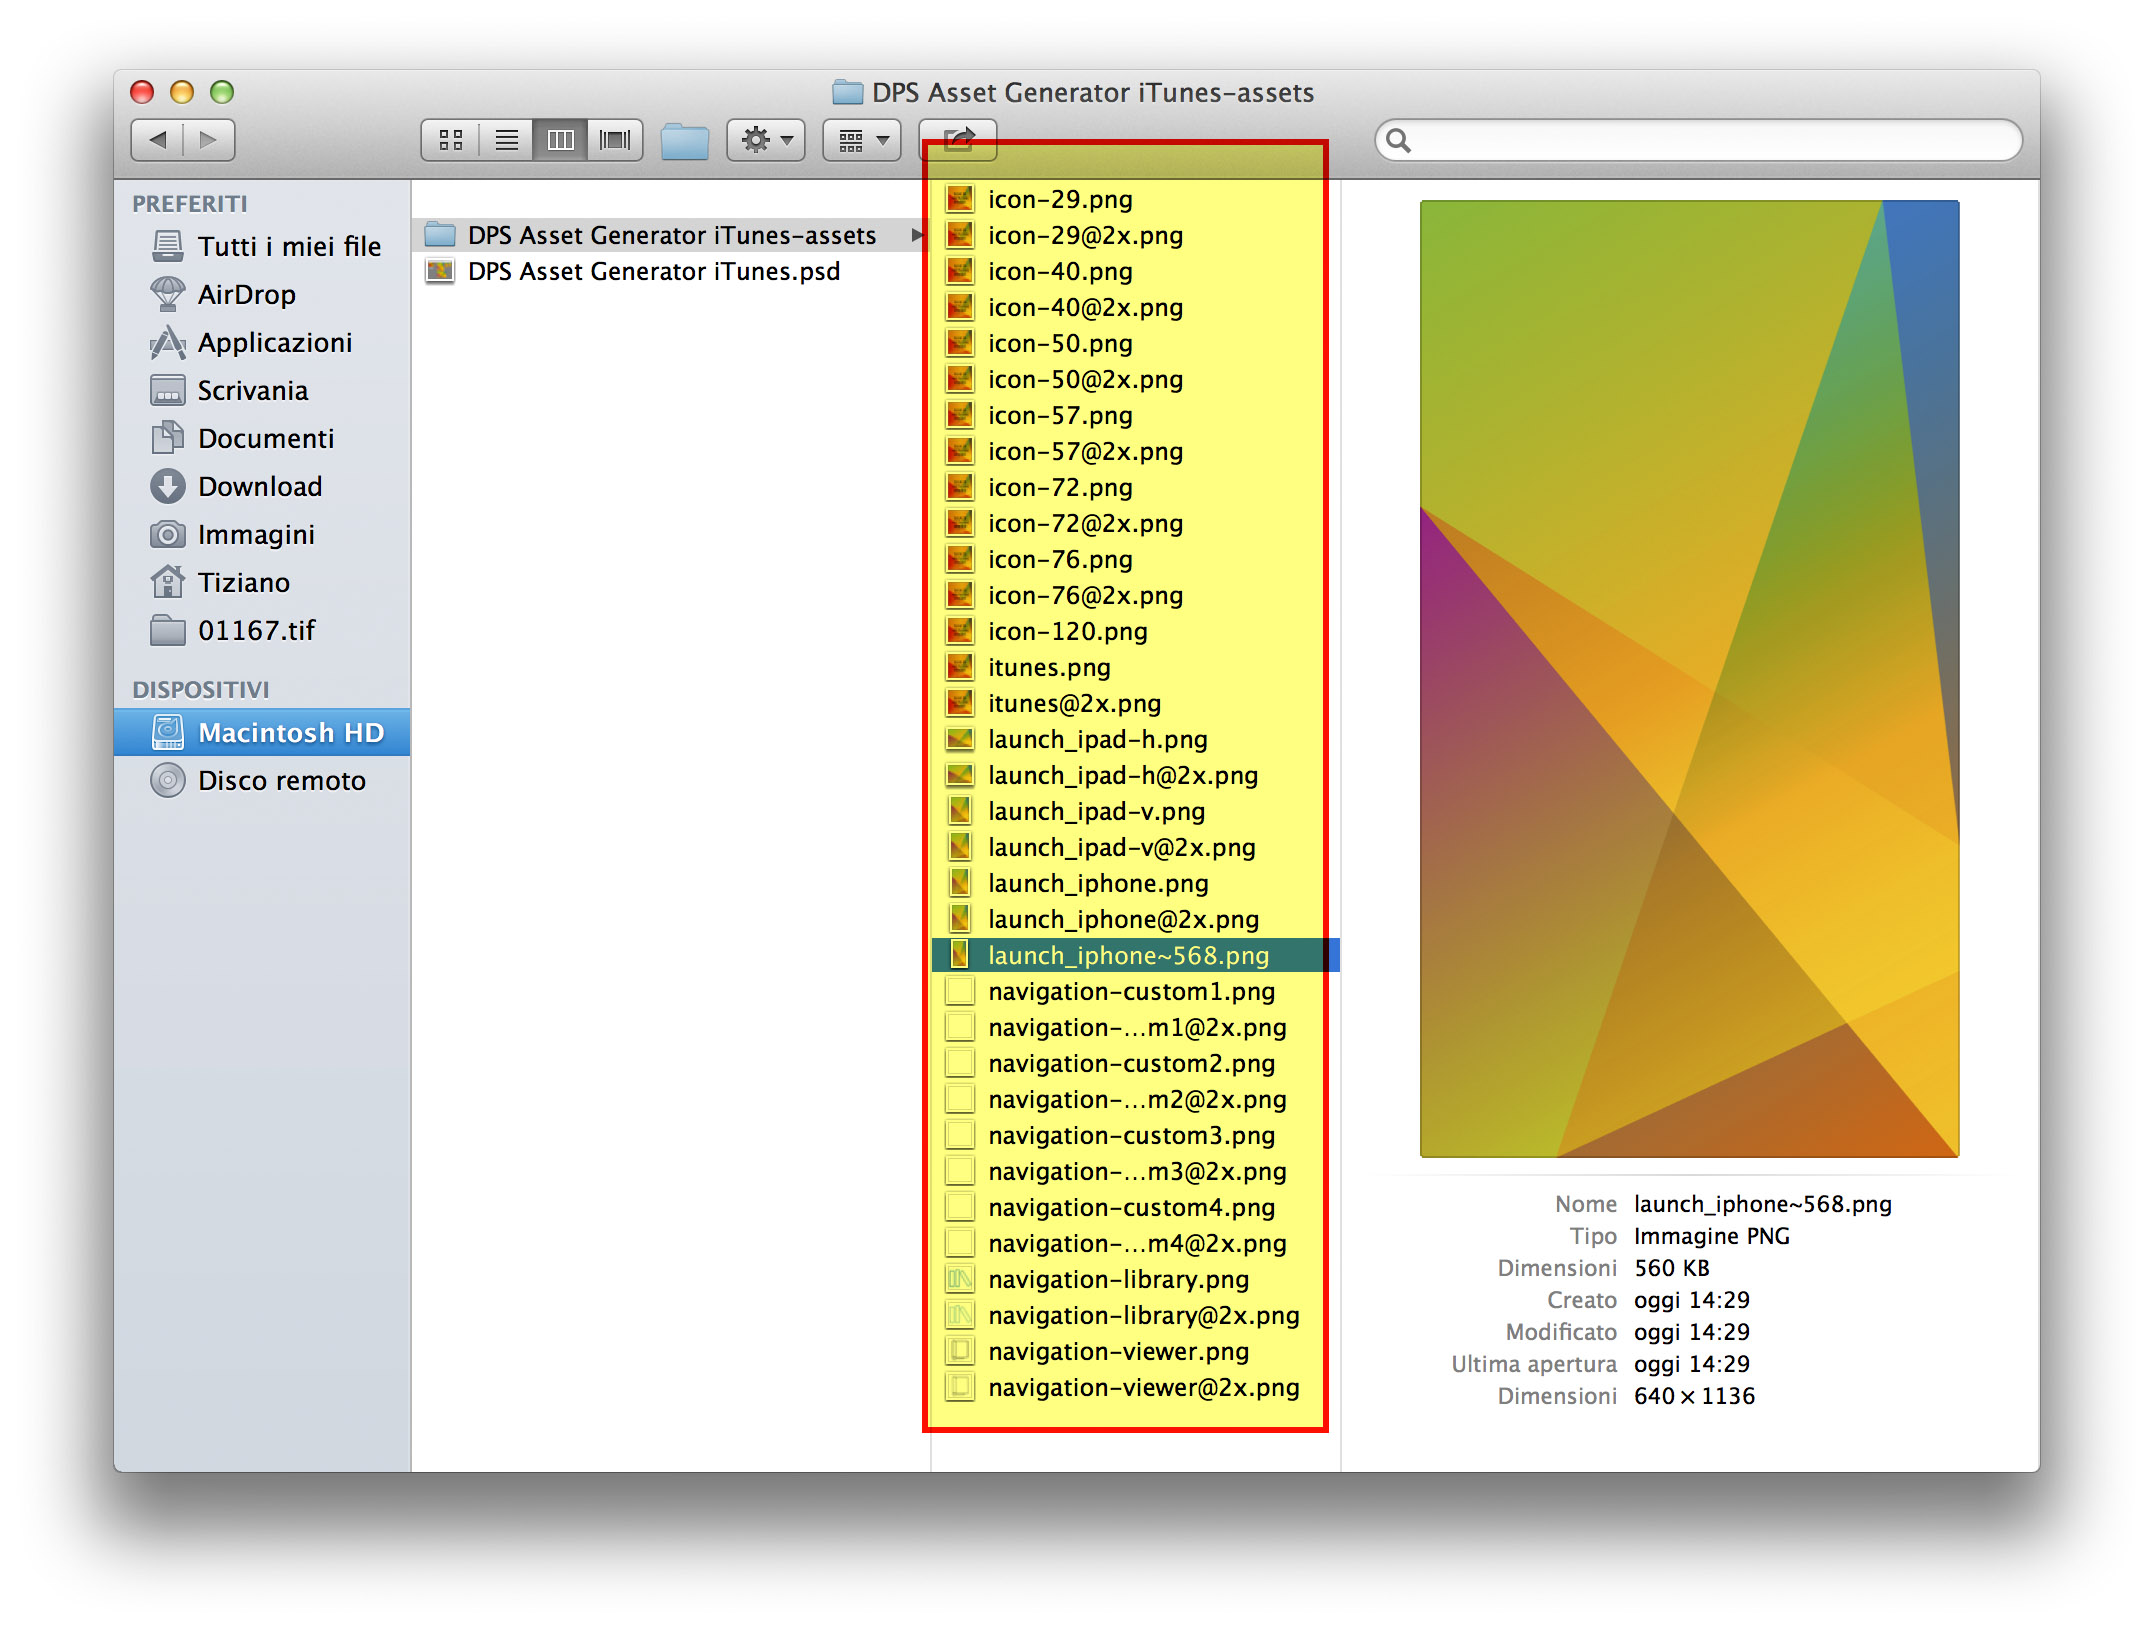Screen dimensions: 2154x1630
Task: Switch to Cover Flow view
Action: pos(615,140)
